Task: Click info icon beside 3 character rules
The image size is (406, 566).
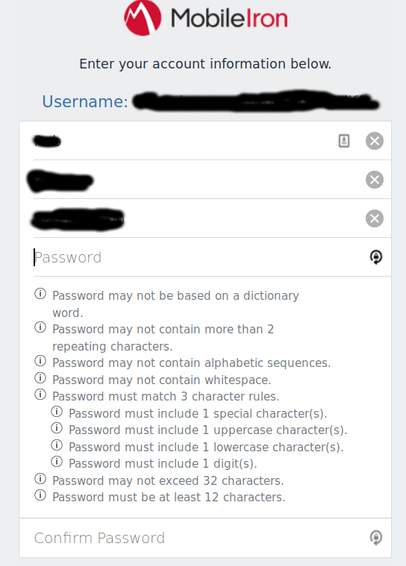Action: 40,394
